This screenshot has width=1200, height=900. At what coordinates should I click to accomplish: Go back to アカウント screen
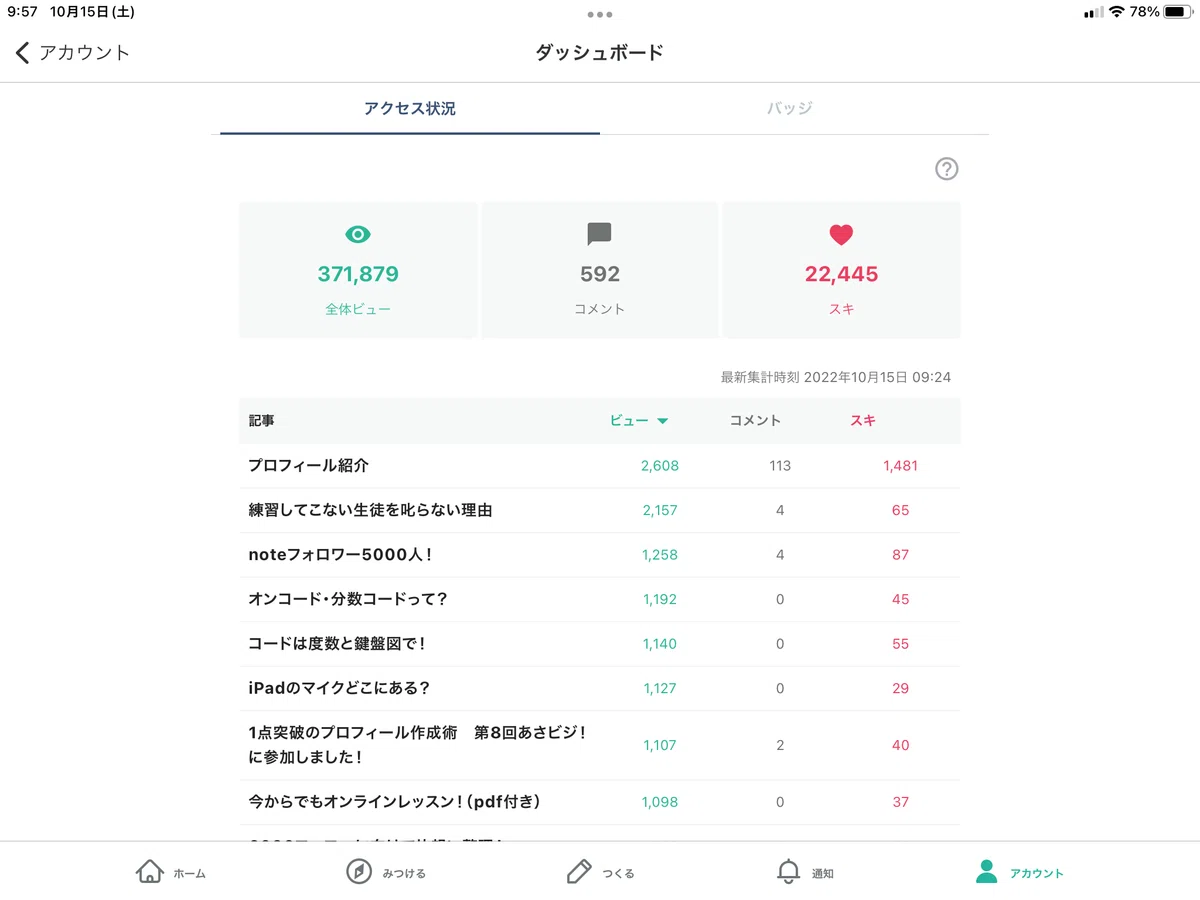tap(73, 53)
